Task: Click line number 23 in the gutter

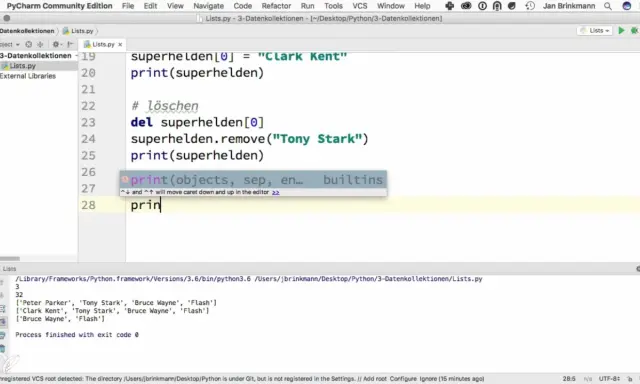Action: (88, 122)
